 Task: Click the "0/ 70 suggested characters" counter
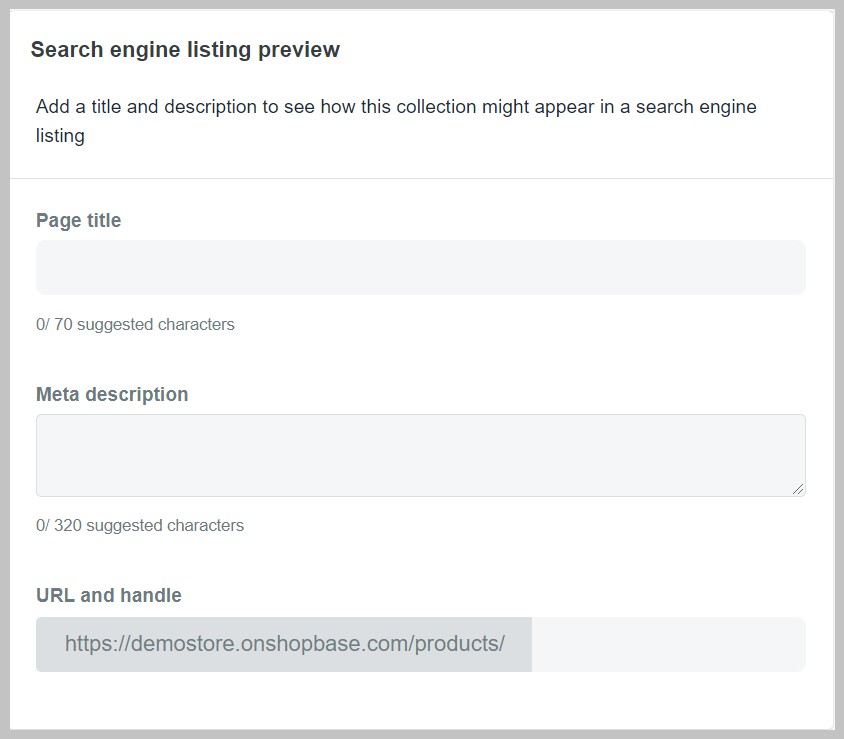point(135,324)
